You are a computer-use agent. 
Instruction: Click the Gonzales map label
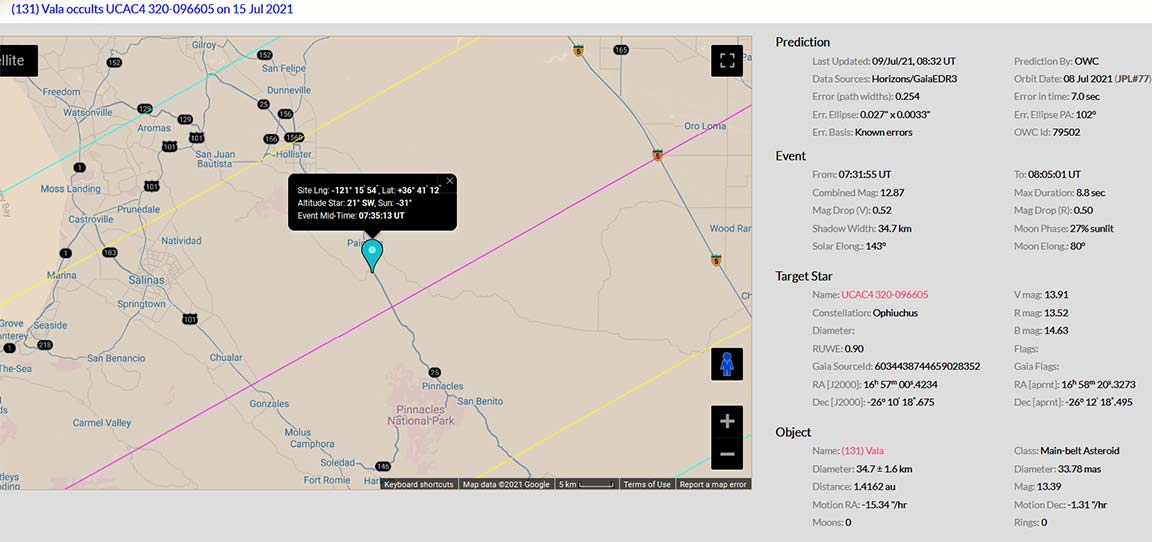point(269,404)
